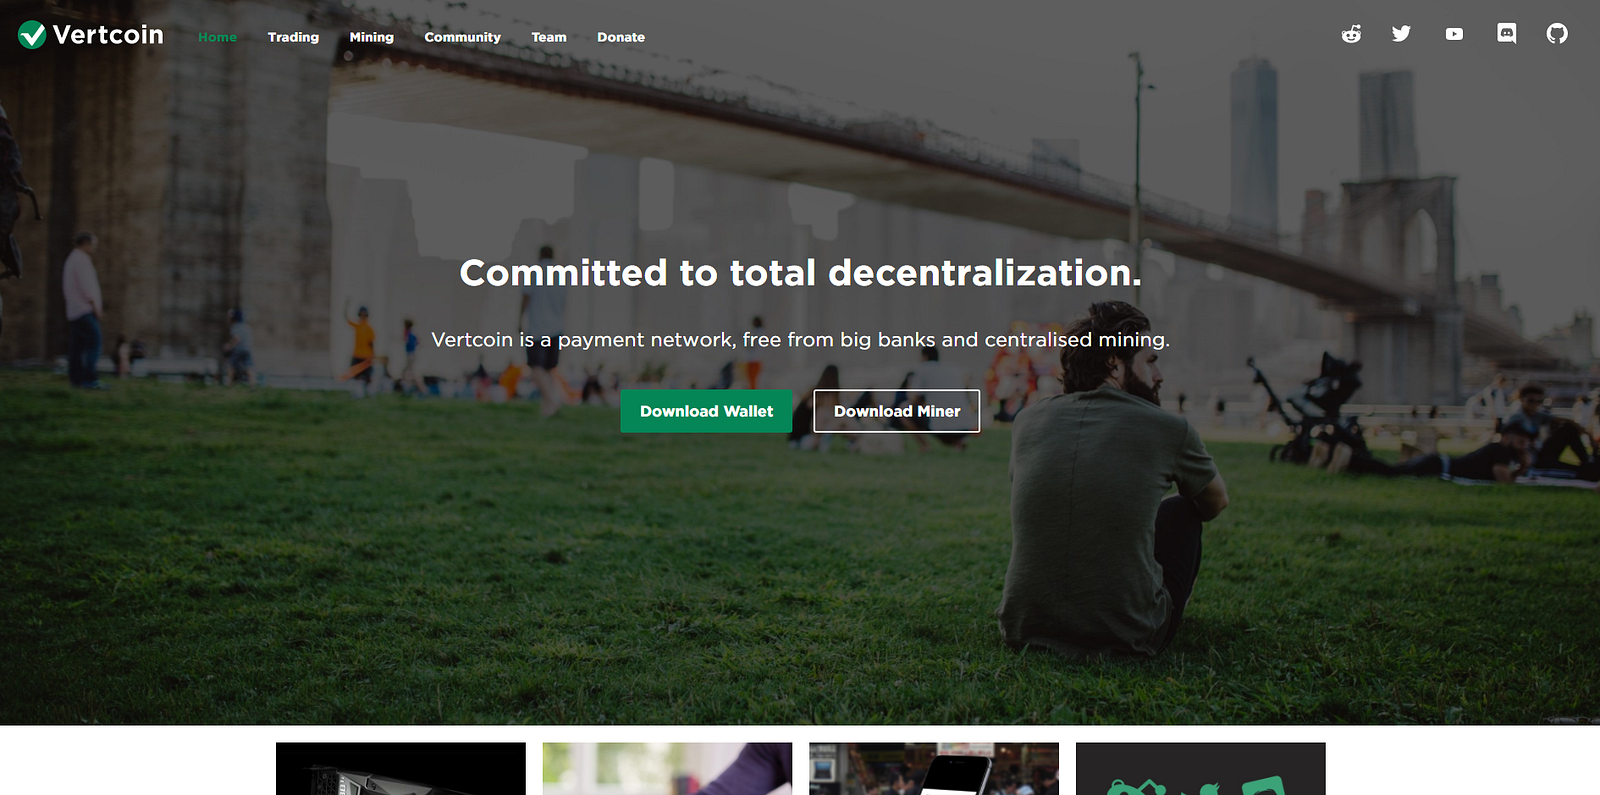Open the YouTube channel icon
The width and height of the screenshot is (1600, 795).
tap(1454, 34)
